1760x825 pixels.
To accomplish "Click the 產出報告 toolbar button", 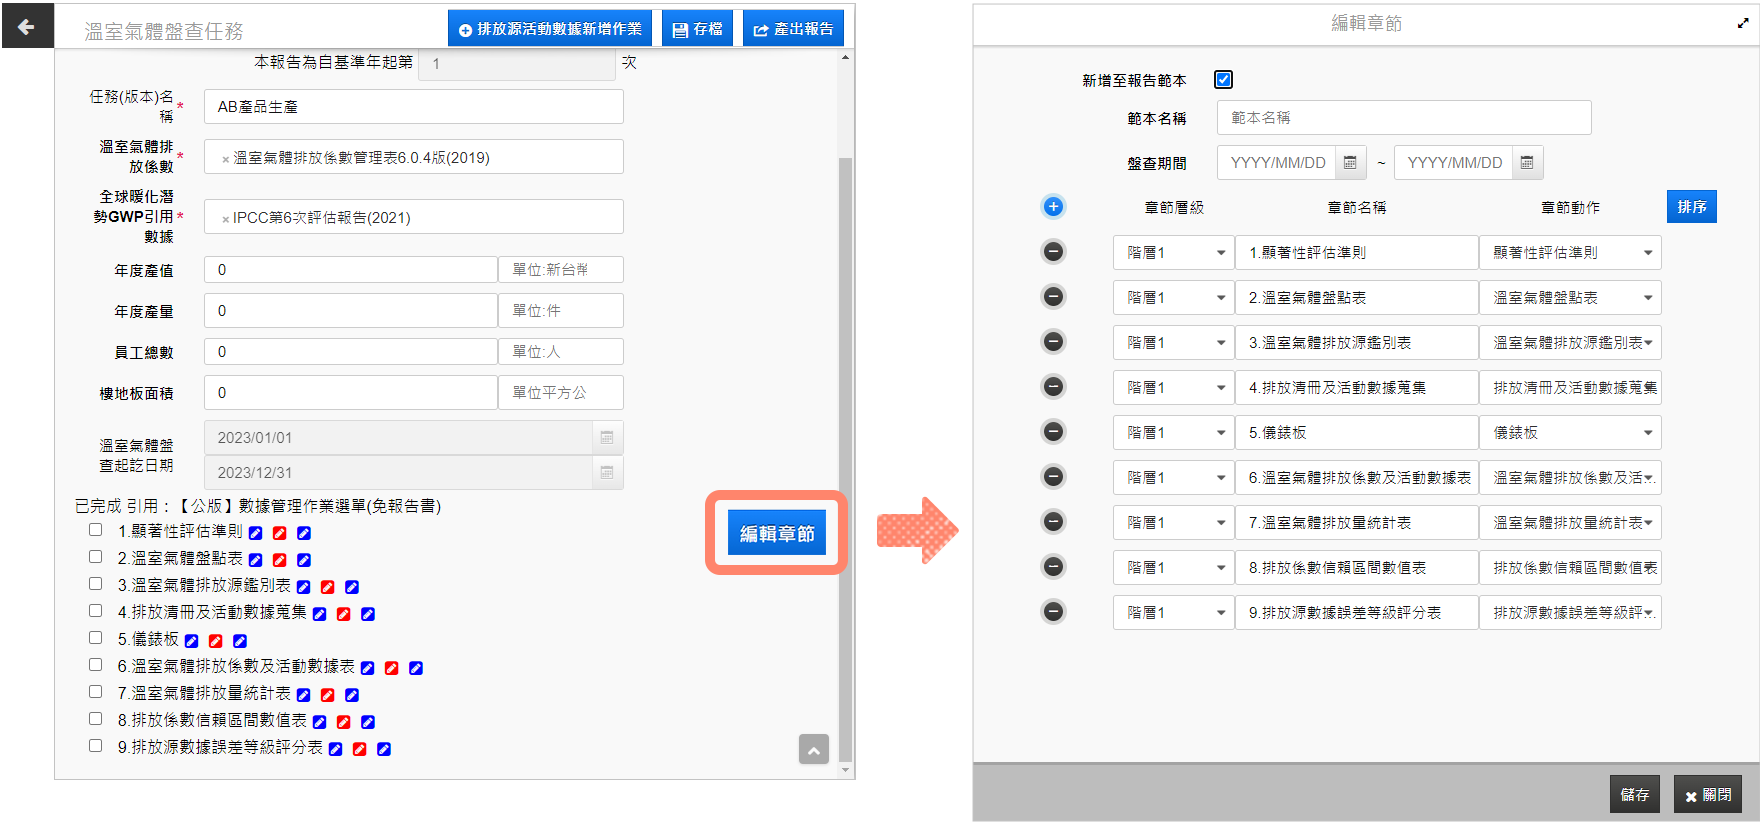I will click(x=793, y=29).
